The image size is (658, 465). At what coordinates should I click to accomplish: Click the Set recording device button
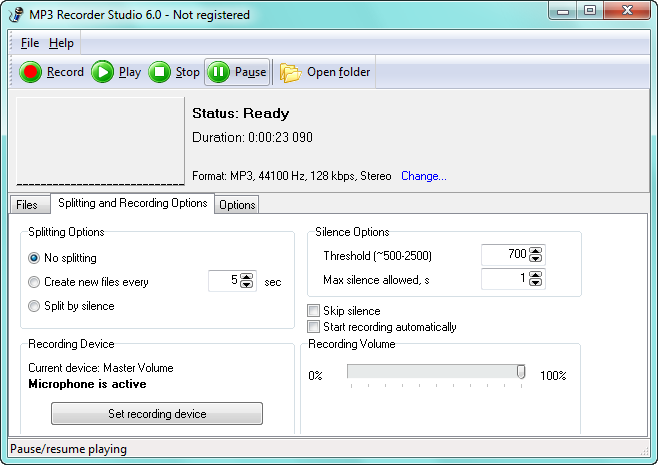[x=157, y=413]
